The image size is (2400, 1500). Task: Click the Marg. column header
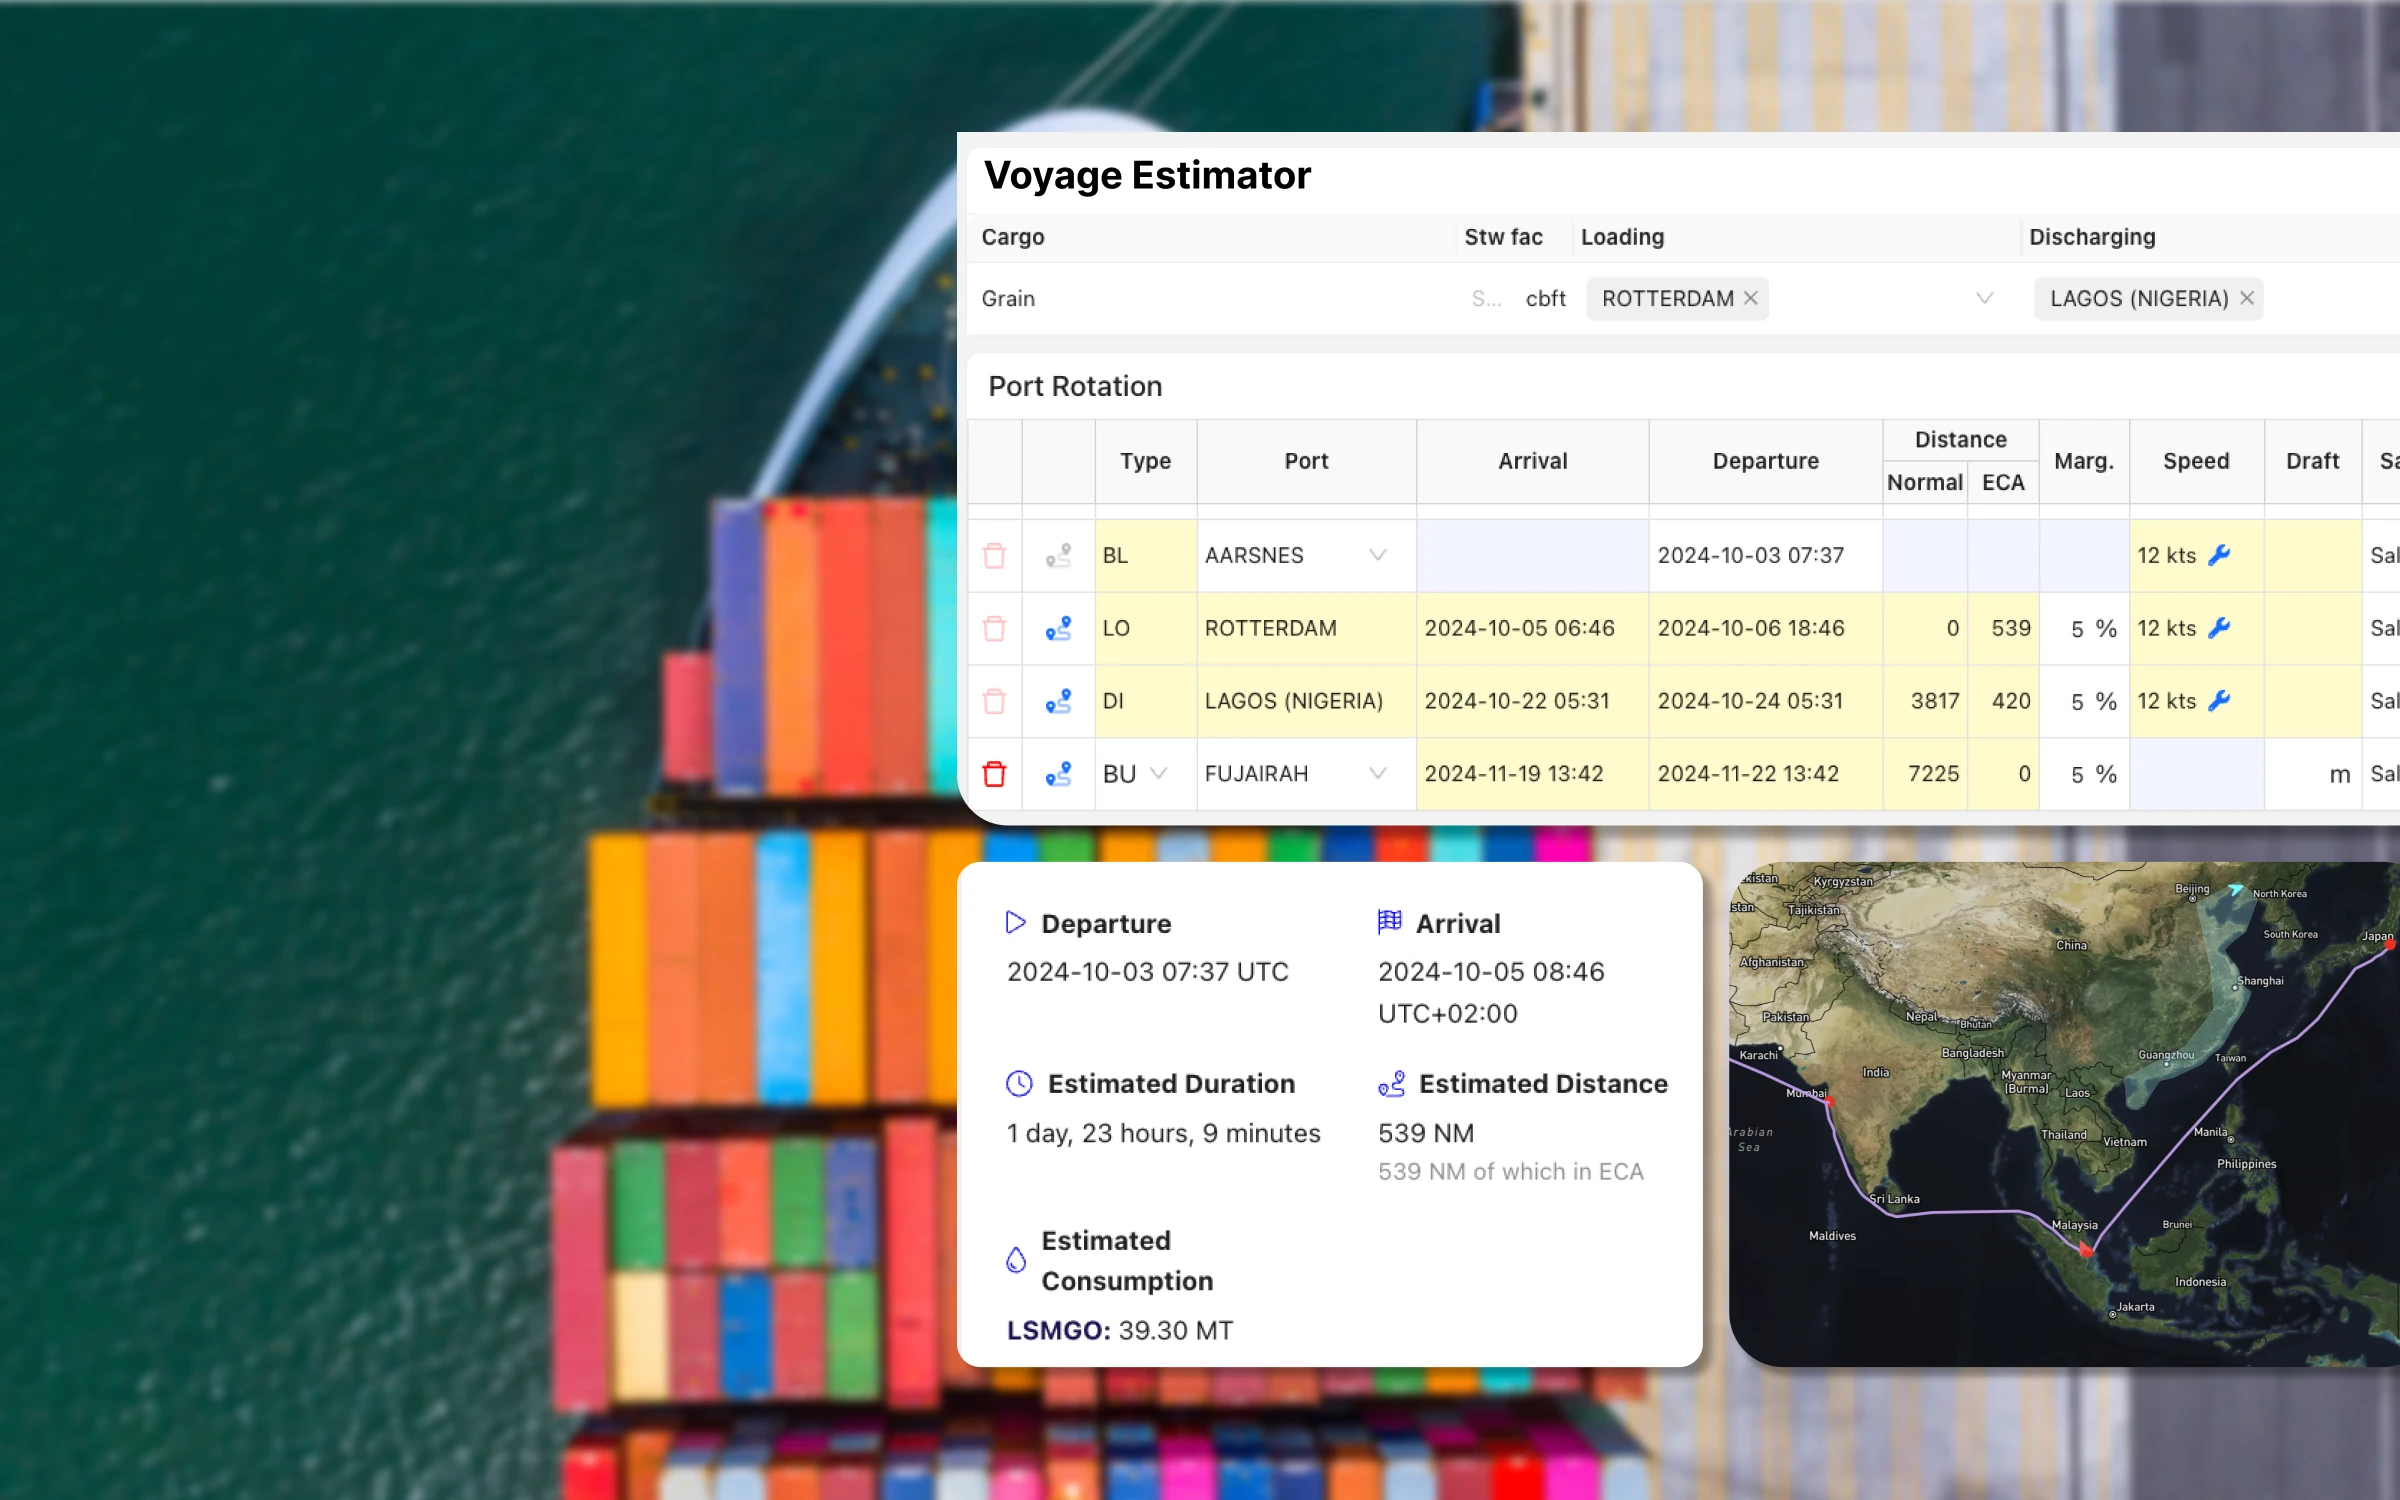click(x=2084, y=461)
